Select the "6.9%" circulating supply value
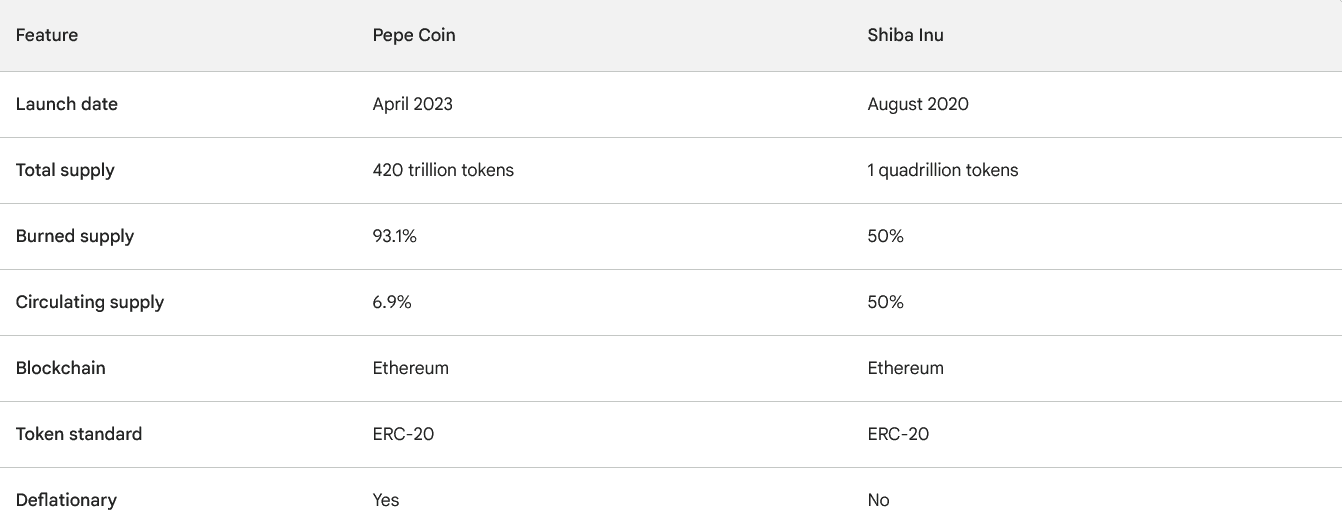 [x=392, y=302]
